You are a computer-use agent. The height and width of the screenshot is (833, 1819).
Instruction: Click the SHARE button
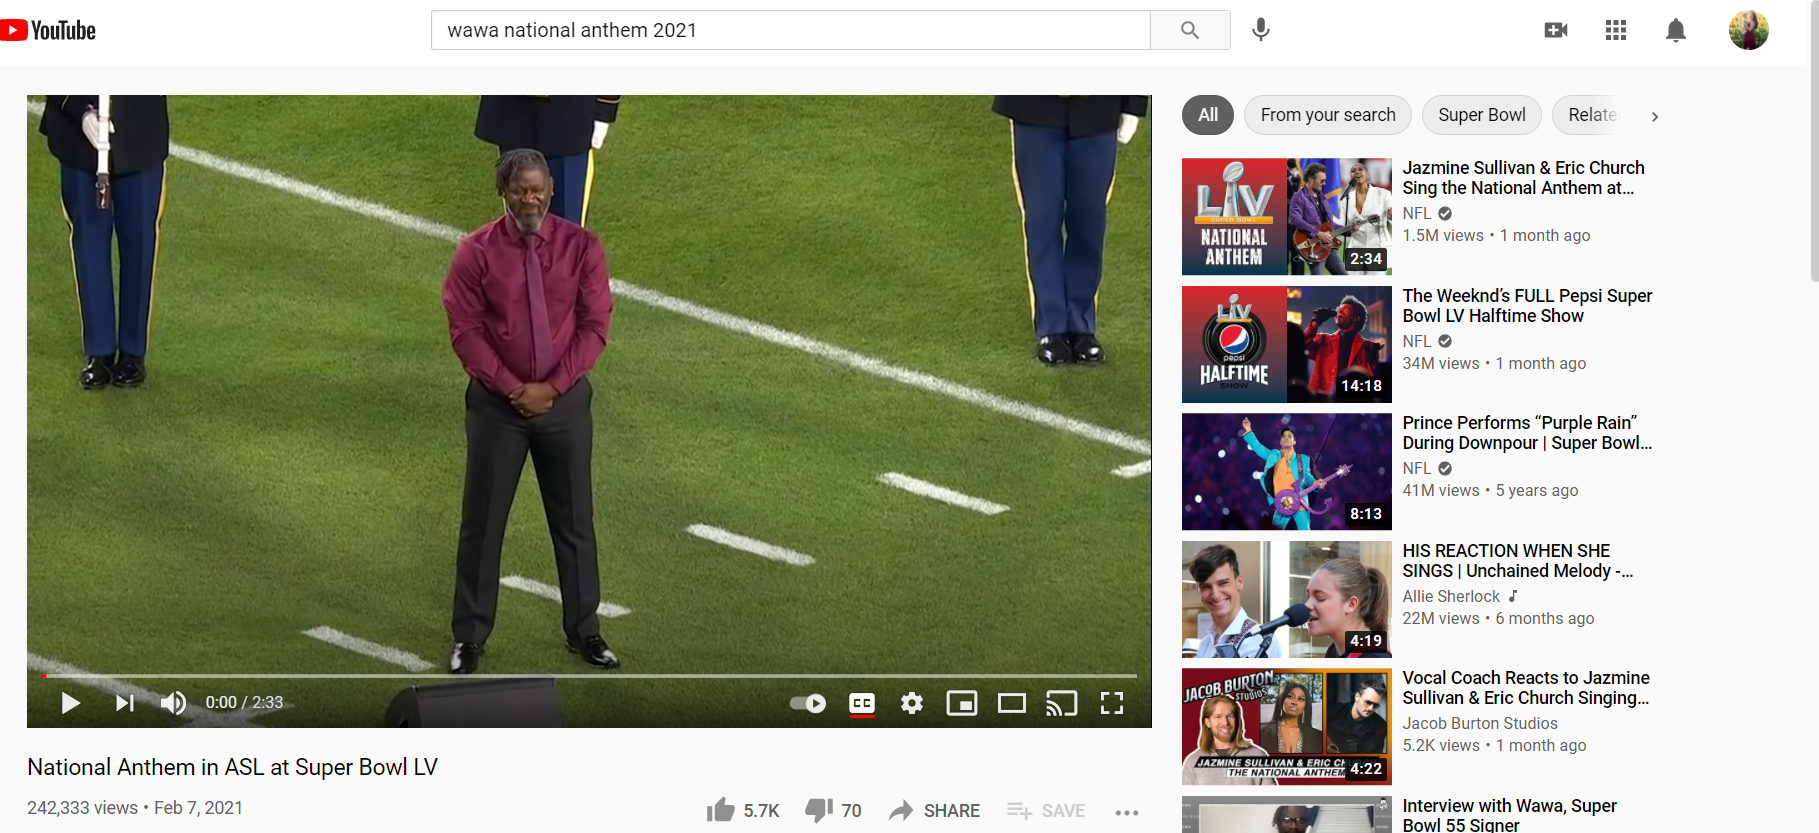934,810
